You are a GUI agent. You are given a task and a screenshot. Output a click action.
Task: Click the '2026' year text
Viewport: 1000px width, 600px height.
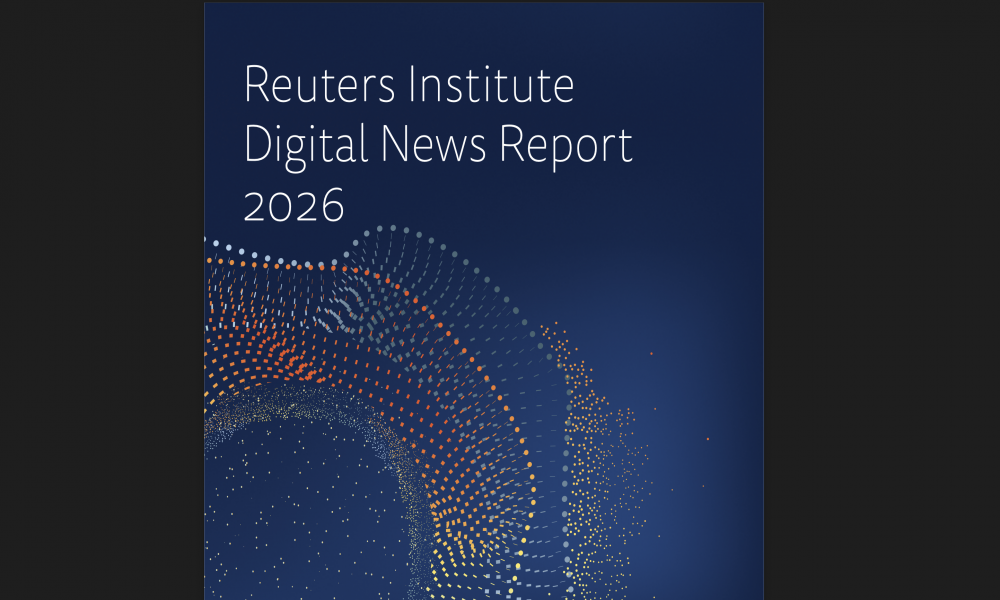294,205
